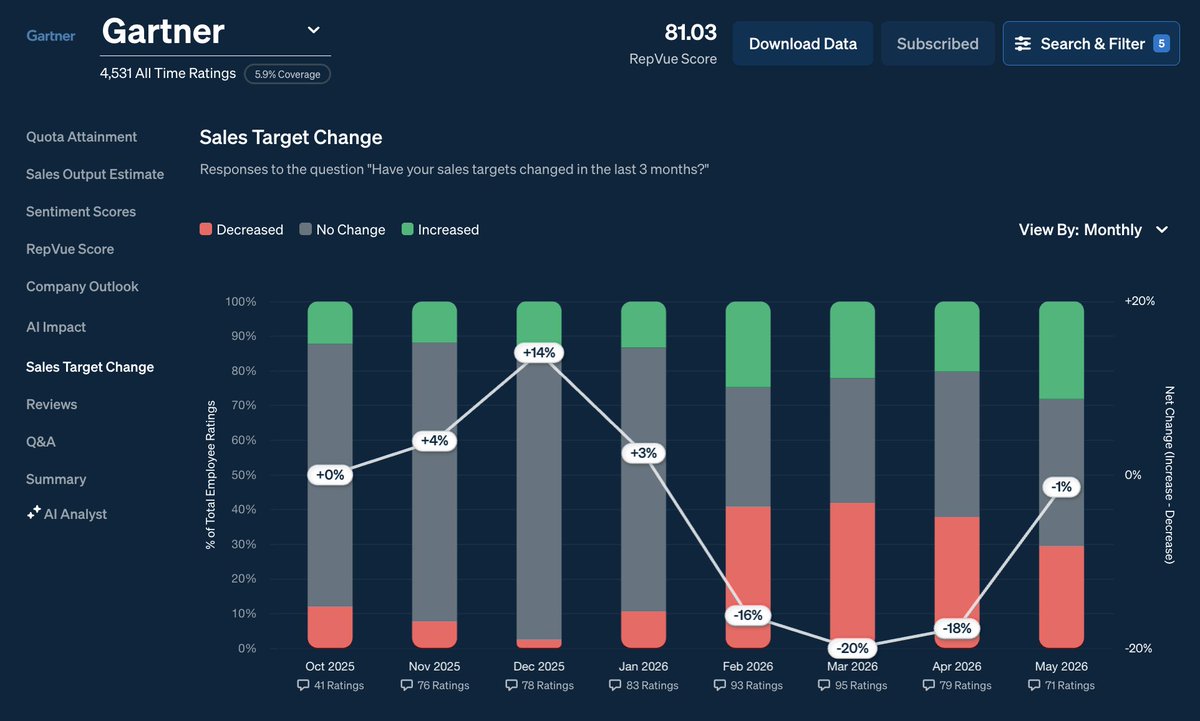This screenshot has height=721, width=1200.
Task: Click the filter sliders icon in Search & Filter
Action: (x=1023, y=44)
